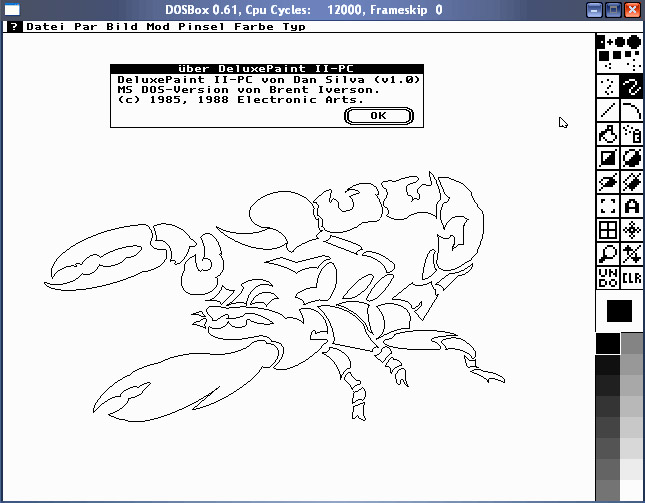Image resolution: width=645 pixels, height=503 pixels.
Task: Click the '(c) 1985, 1988 Electronic Arts.' line
Action: [241, 100]
